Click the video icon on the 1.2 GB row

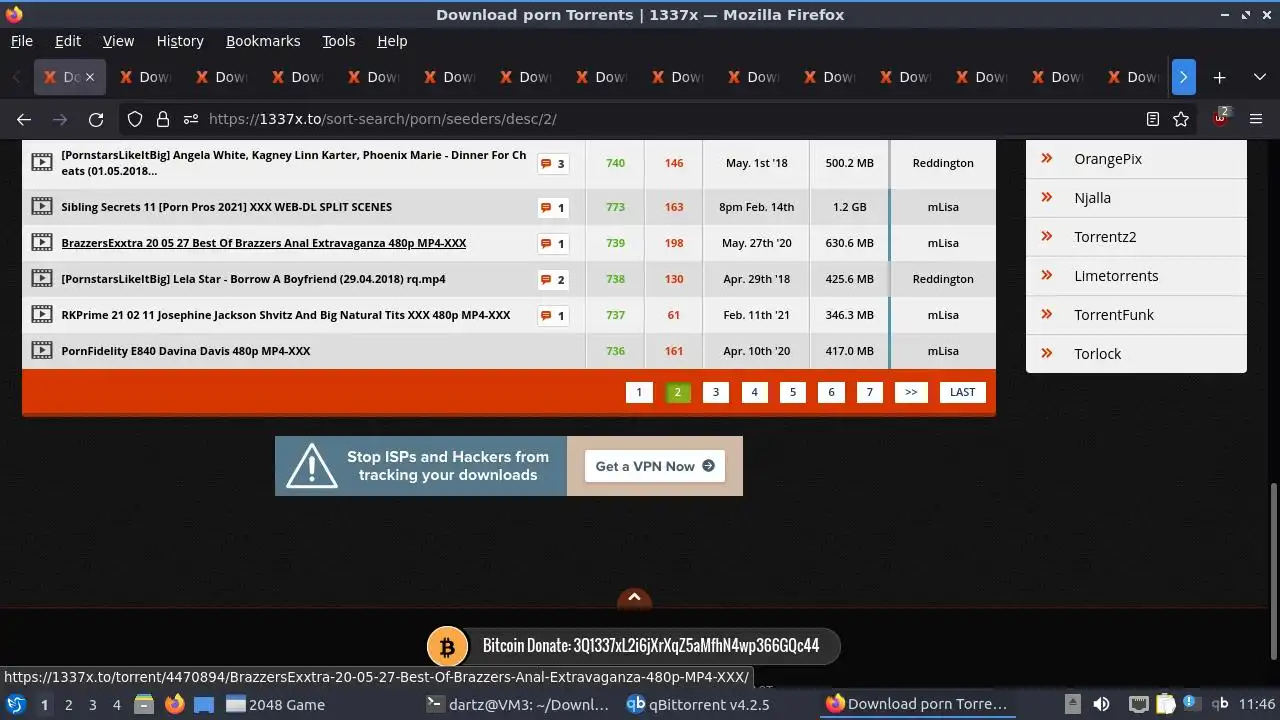tap(41, 207)
